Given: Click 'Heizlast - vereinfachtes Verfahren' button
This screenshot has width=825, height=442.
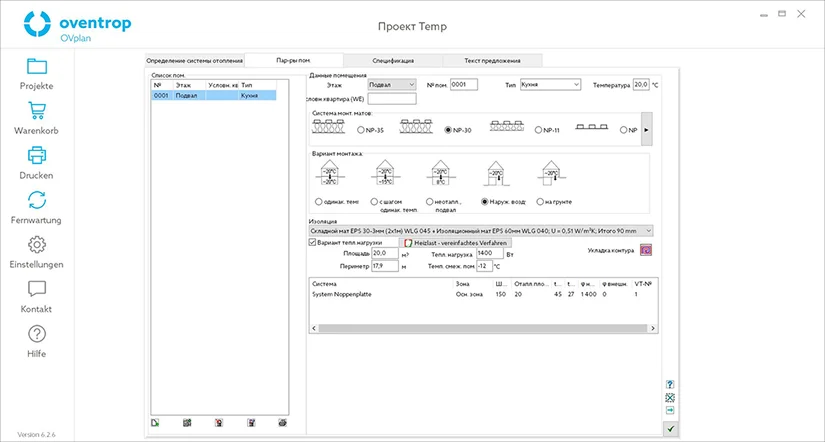Looking at the screenshot, I should tap(455, 242).
